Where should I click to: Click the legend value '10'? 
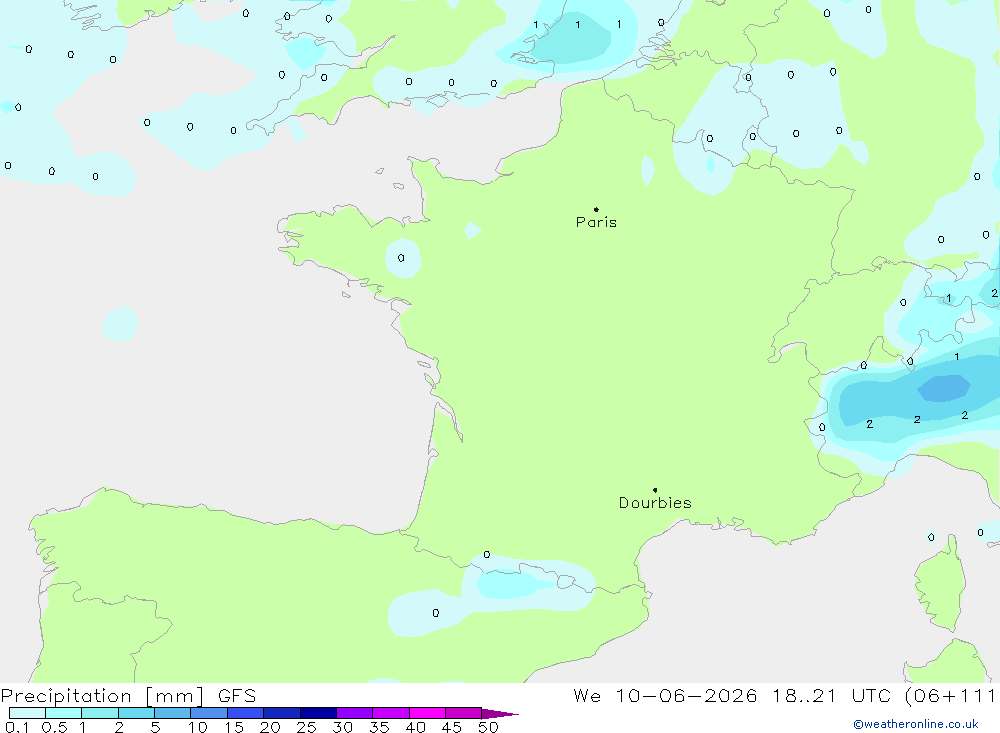[198, 727]
